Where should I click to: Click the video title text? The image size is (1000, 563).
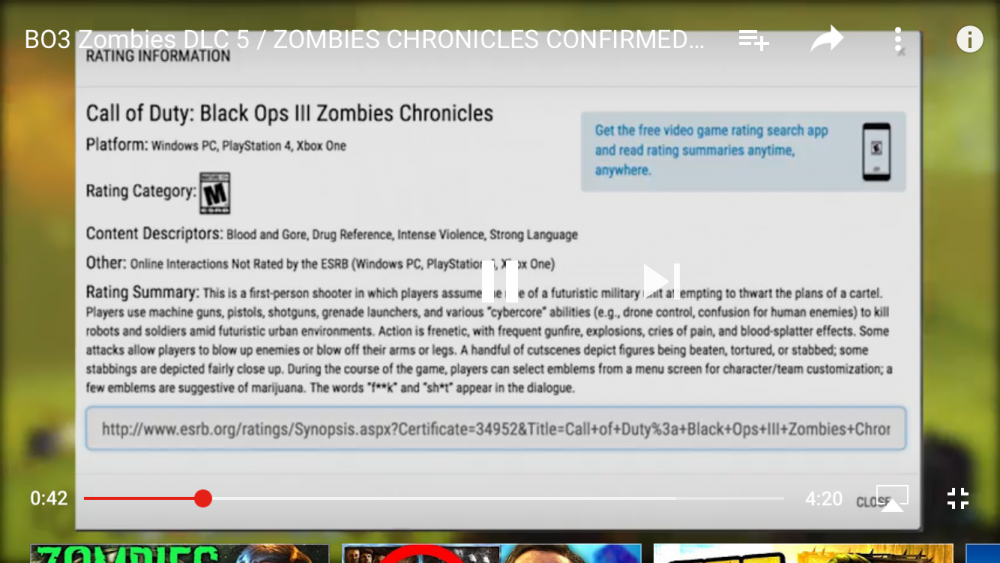click(364, 40)
